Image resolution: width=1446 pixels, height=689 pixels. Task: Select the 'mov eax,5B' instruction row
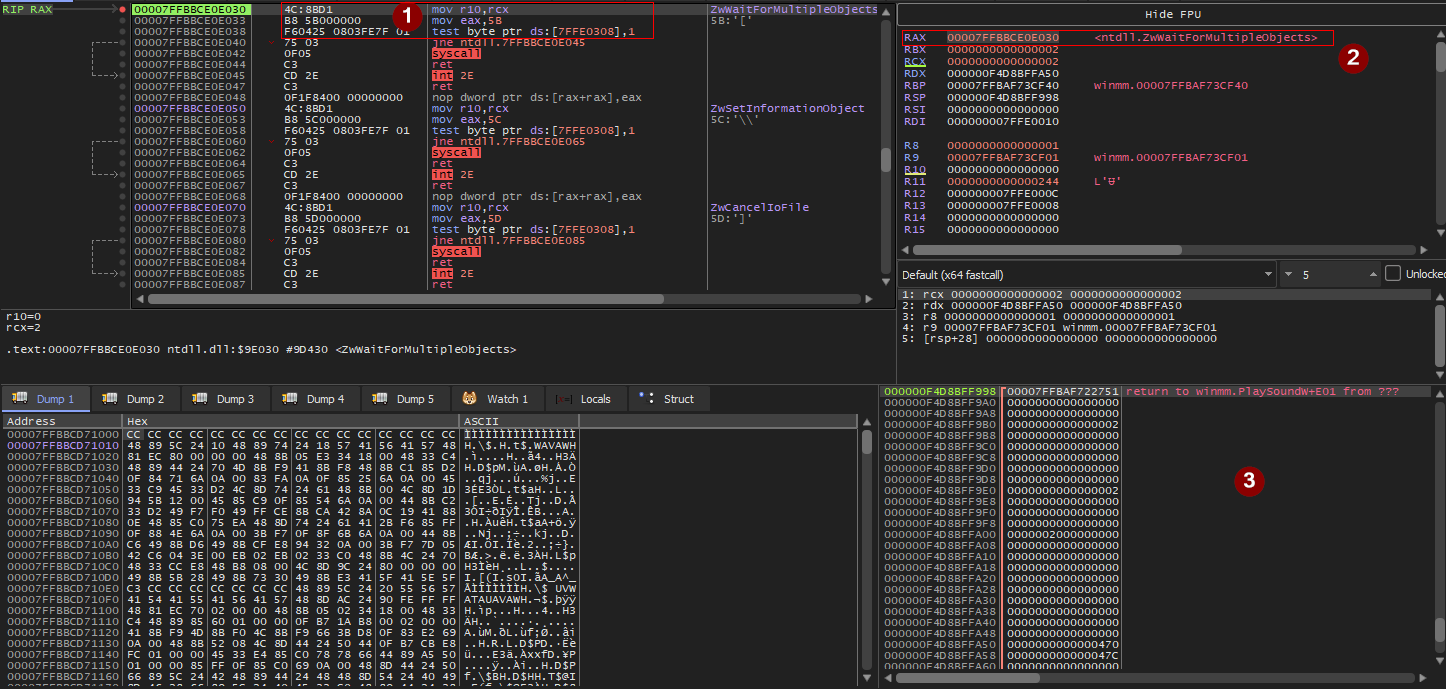[505, 20]
